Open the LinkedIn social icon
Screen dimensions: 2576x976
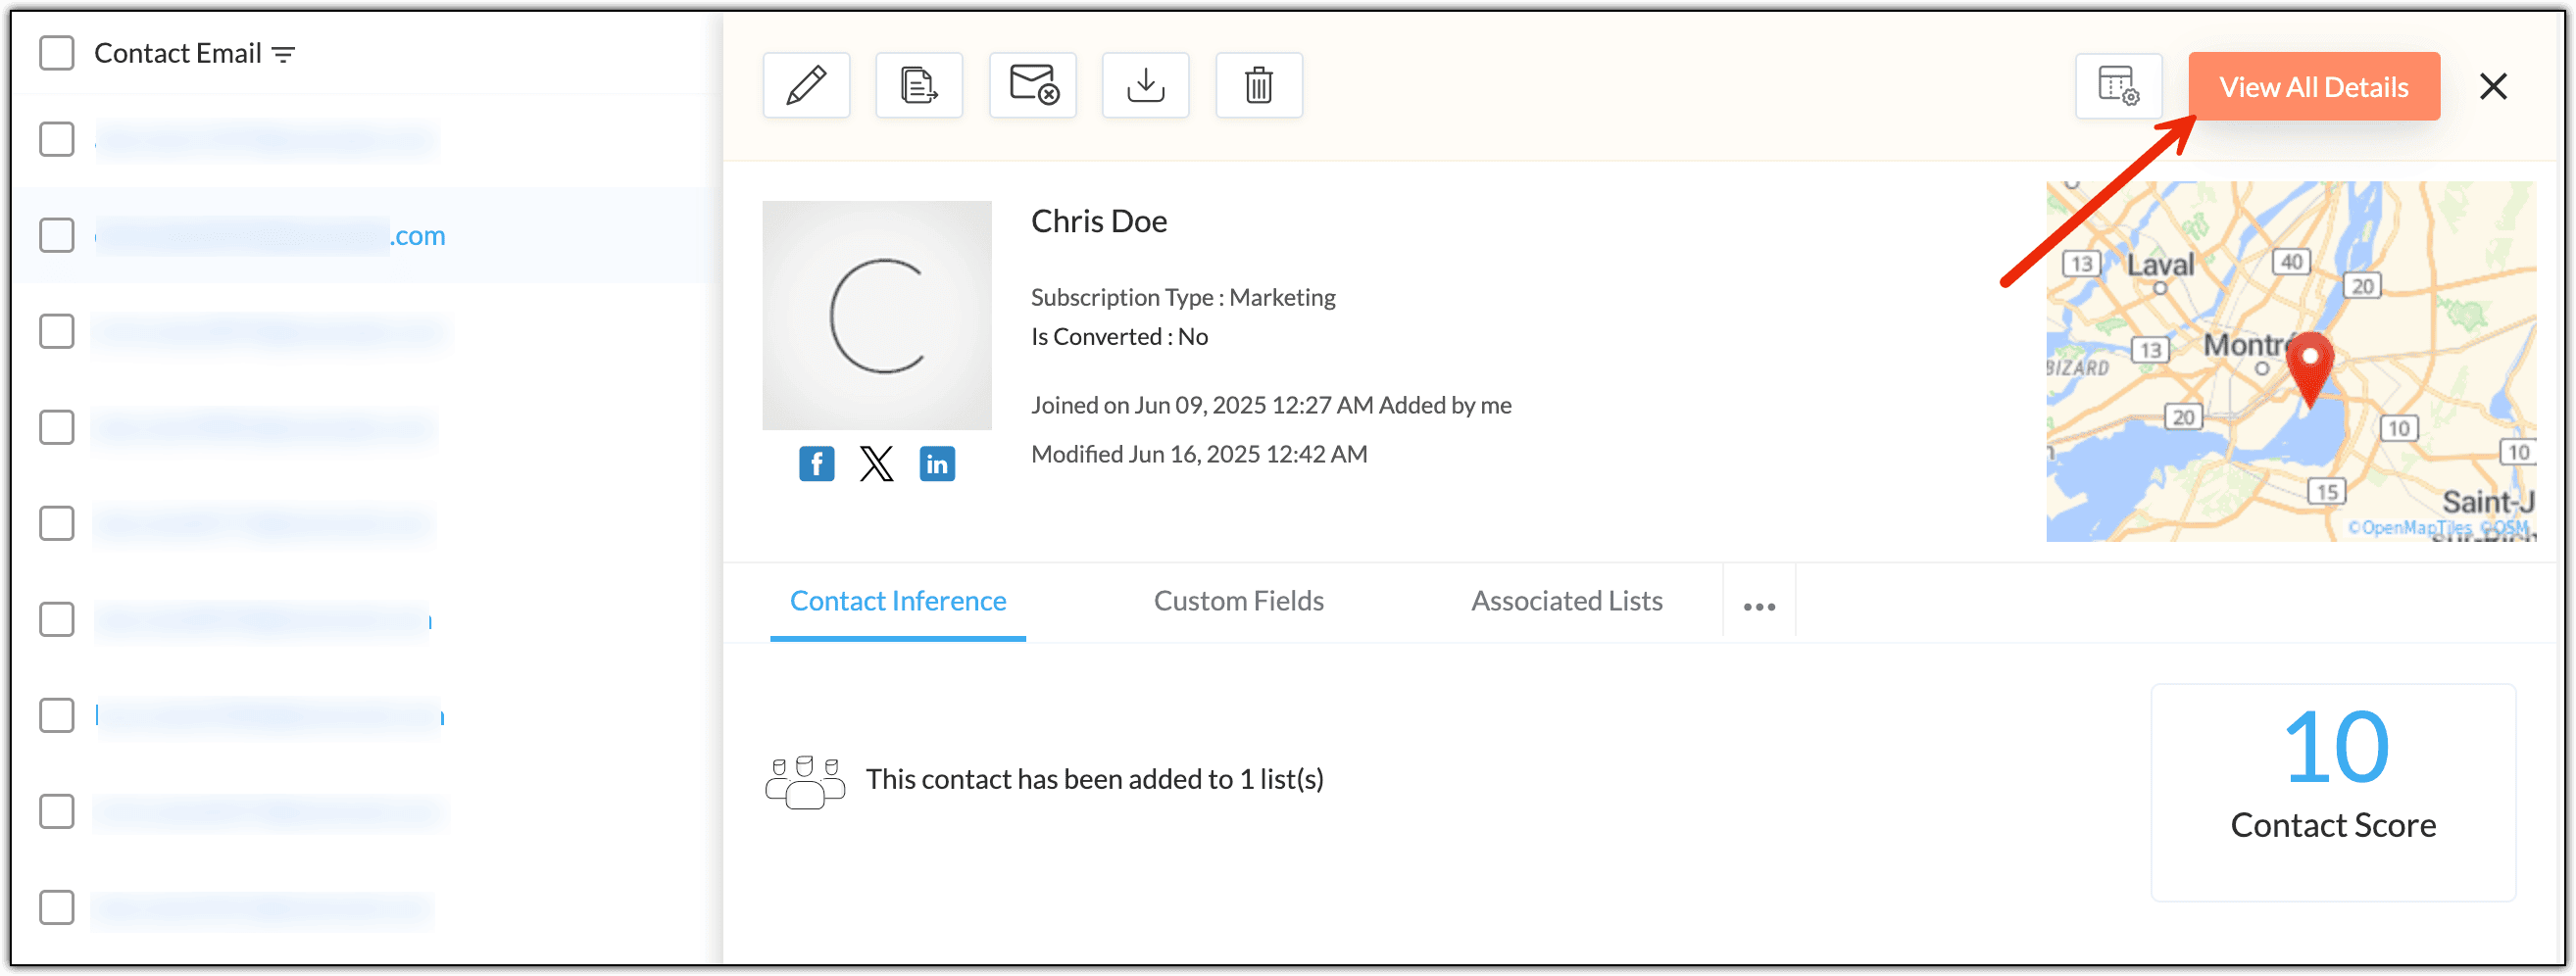[937, 464]
